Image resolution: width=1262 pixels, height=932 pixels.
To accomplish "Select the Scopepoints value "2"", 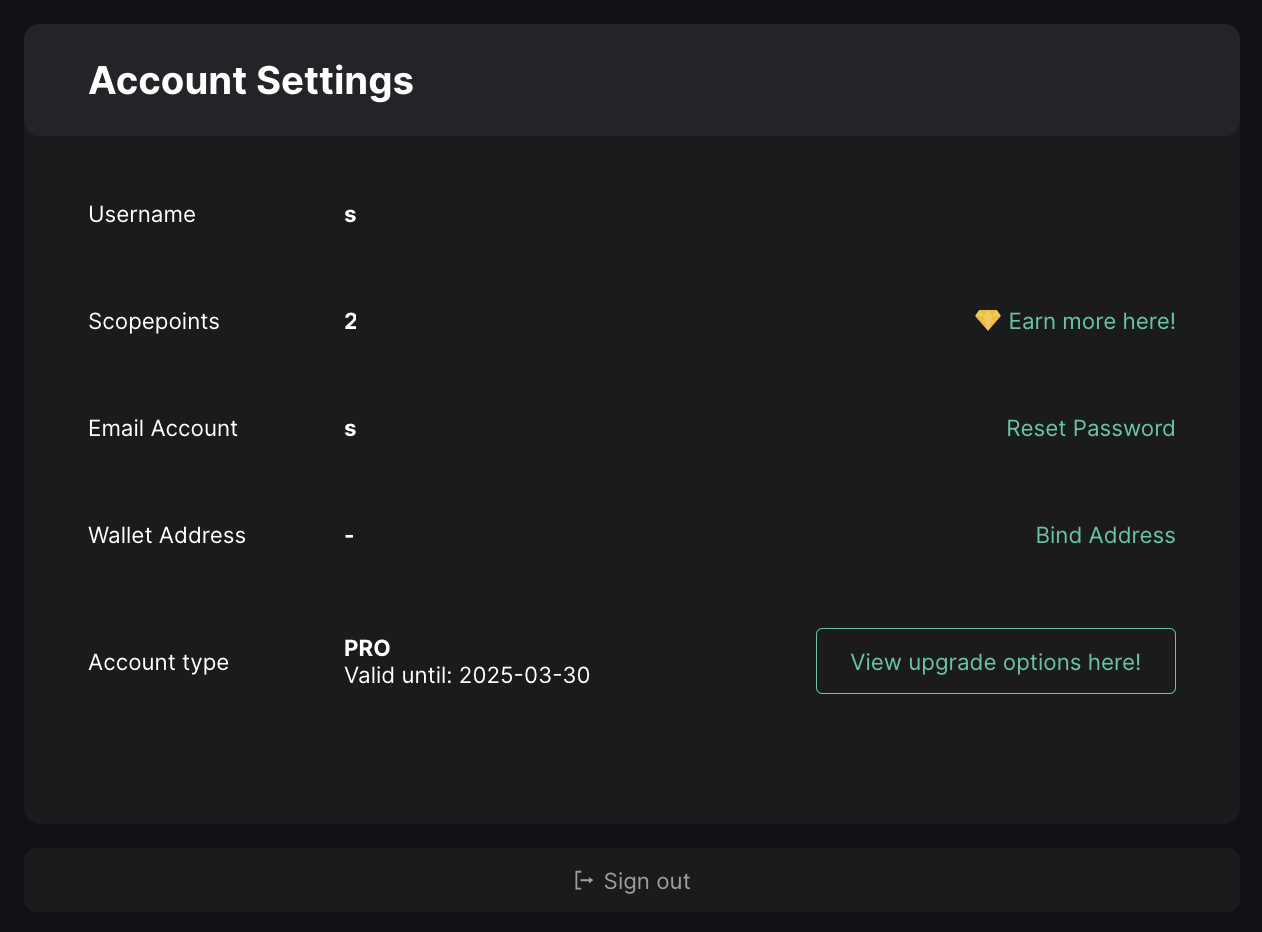I will pyautogui.click(x=350, y=321).
